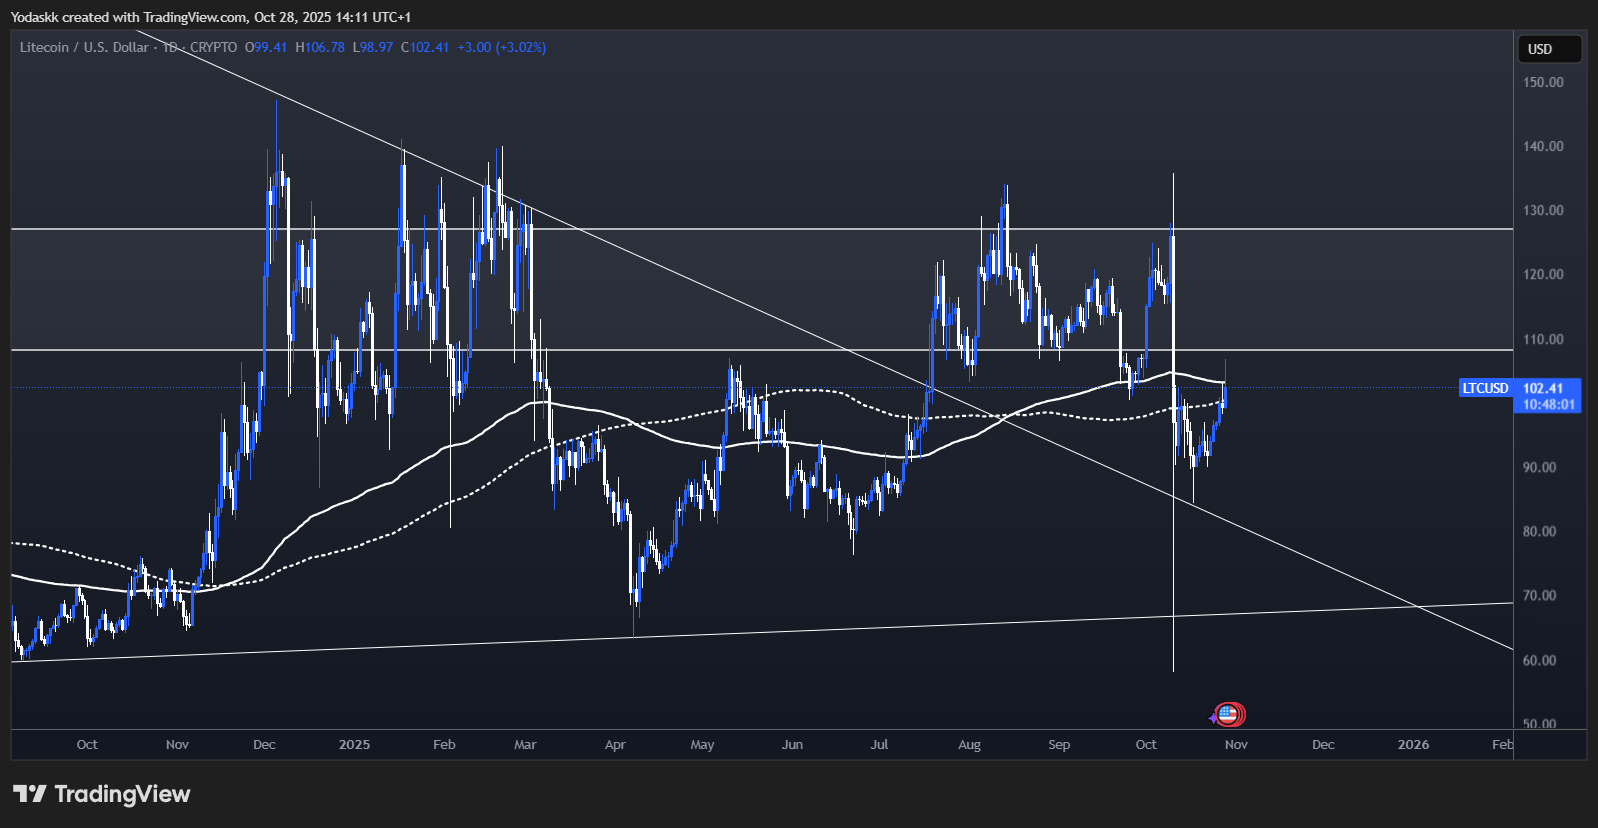Viewport: 1598px width, 828px height.
Task: Click the 10:48:01 bar countdown timer
Action: [1548, 405]
